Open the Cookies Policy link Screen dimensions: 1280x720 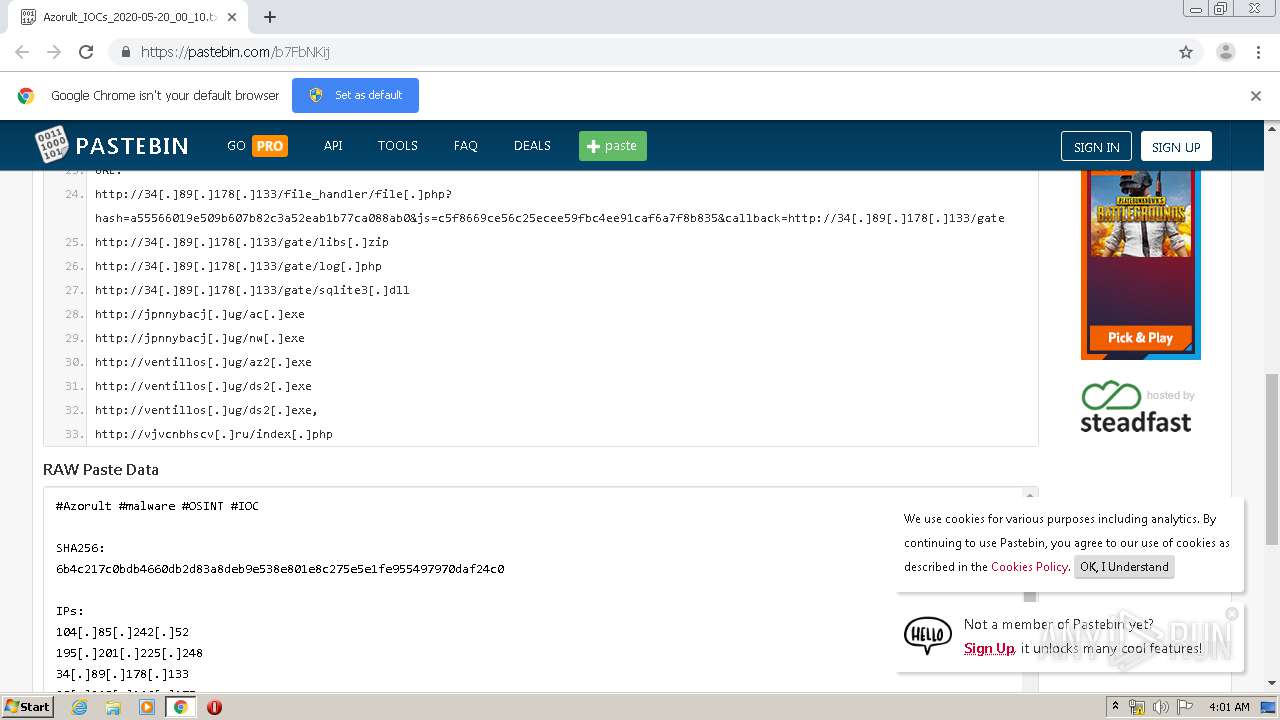(x=1029, y=567)
